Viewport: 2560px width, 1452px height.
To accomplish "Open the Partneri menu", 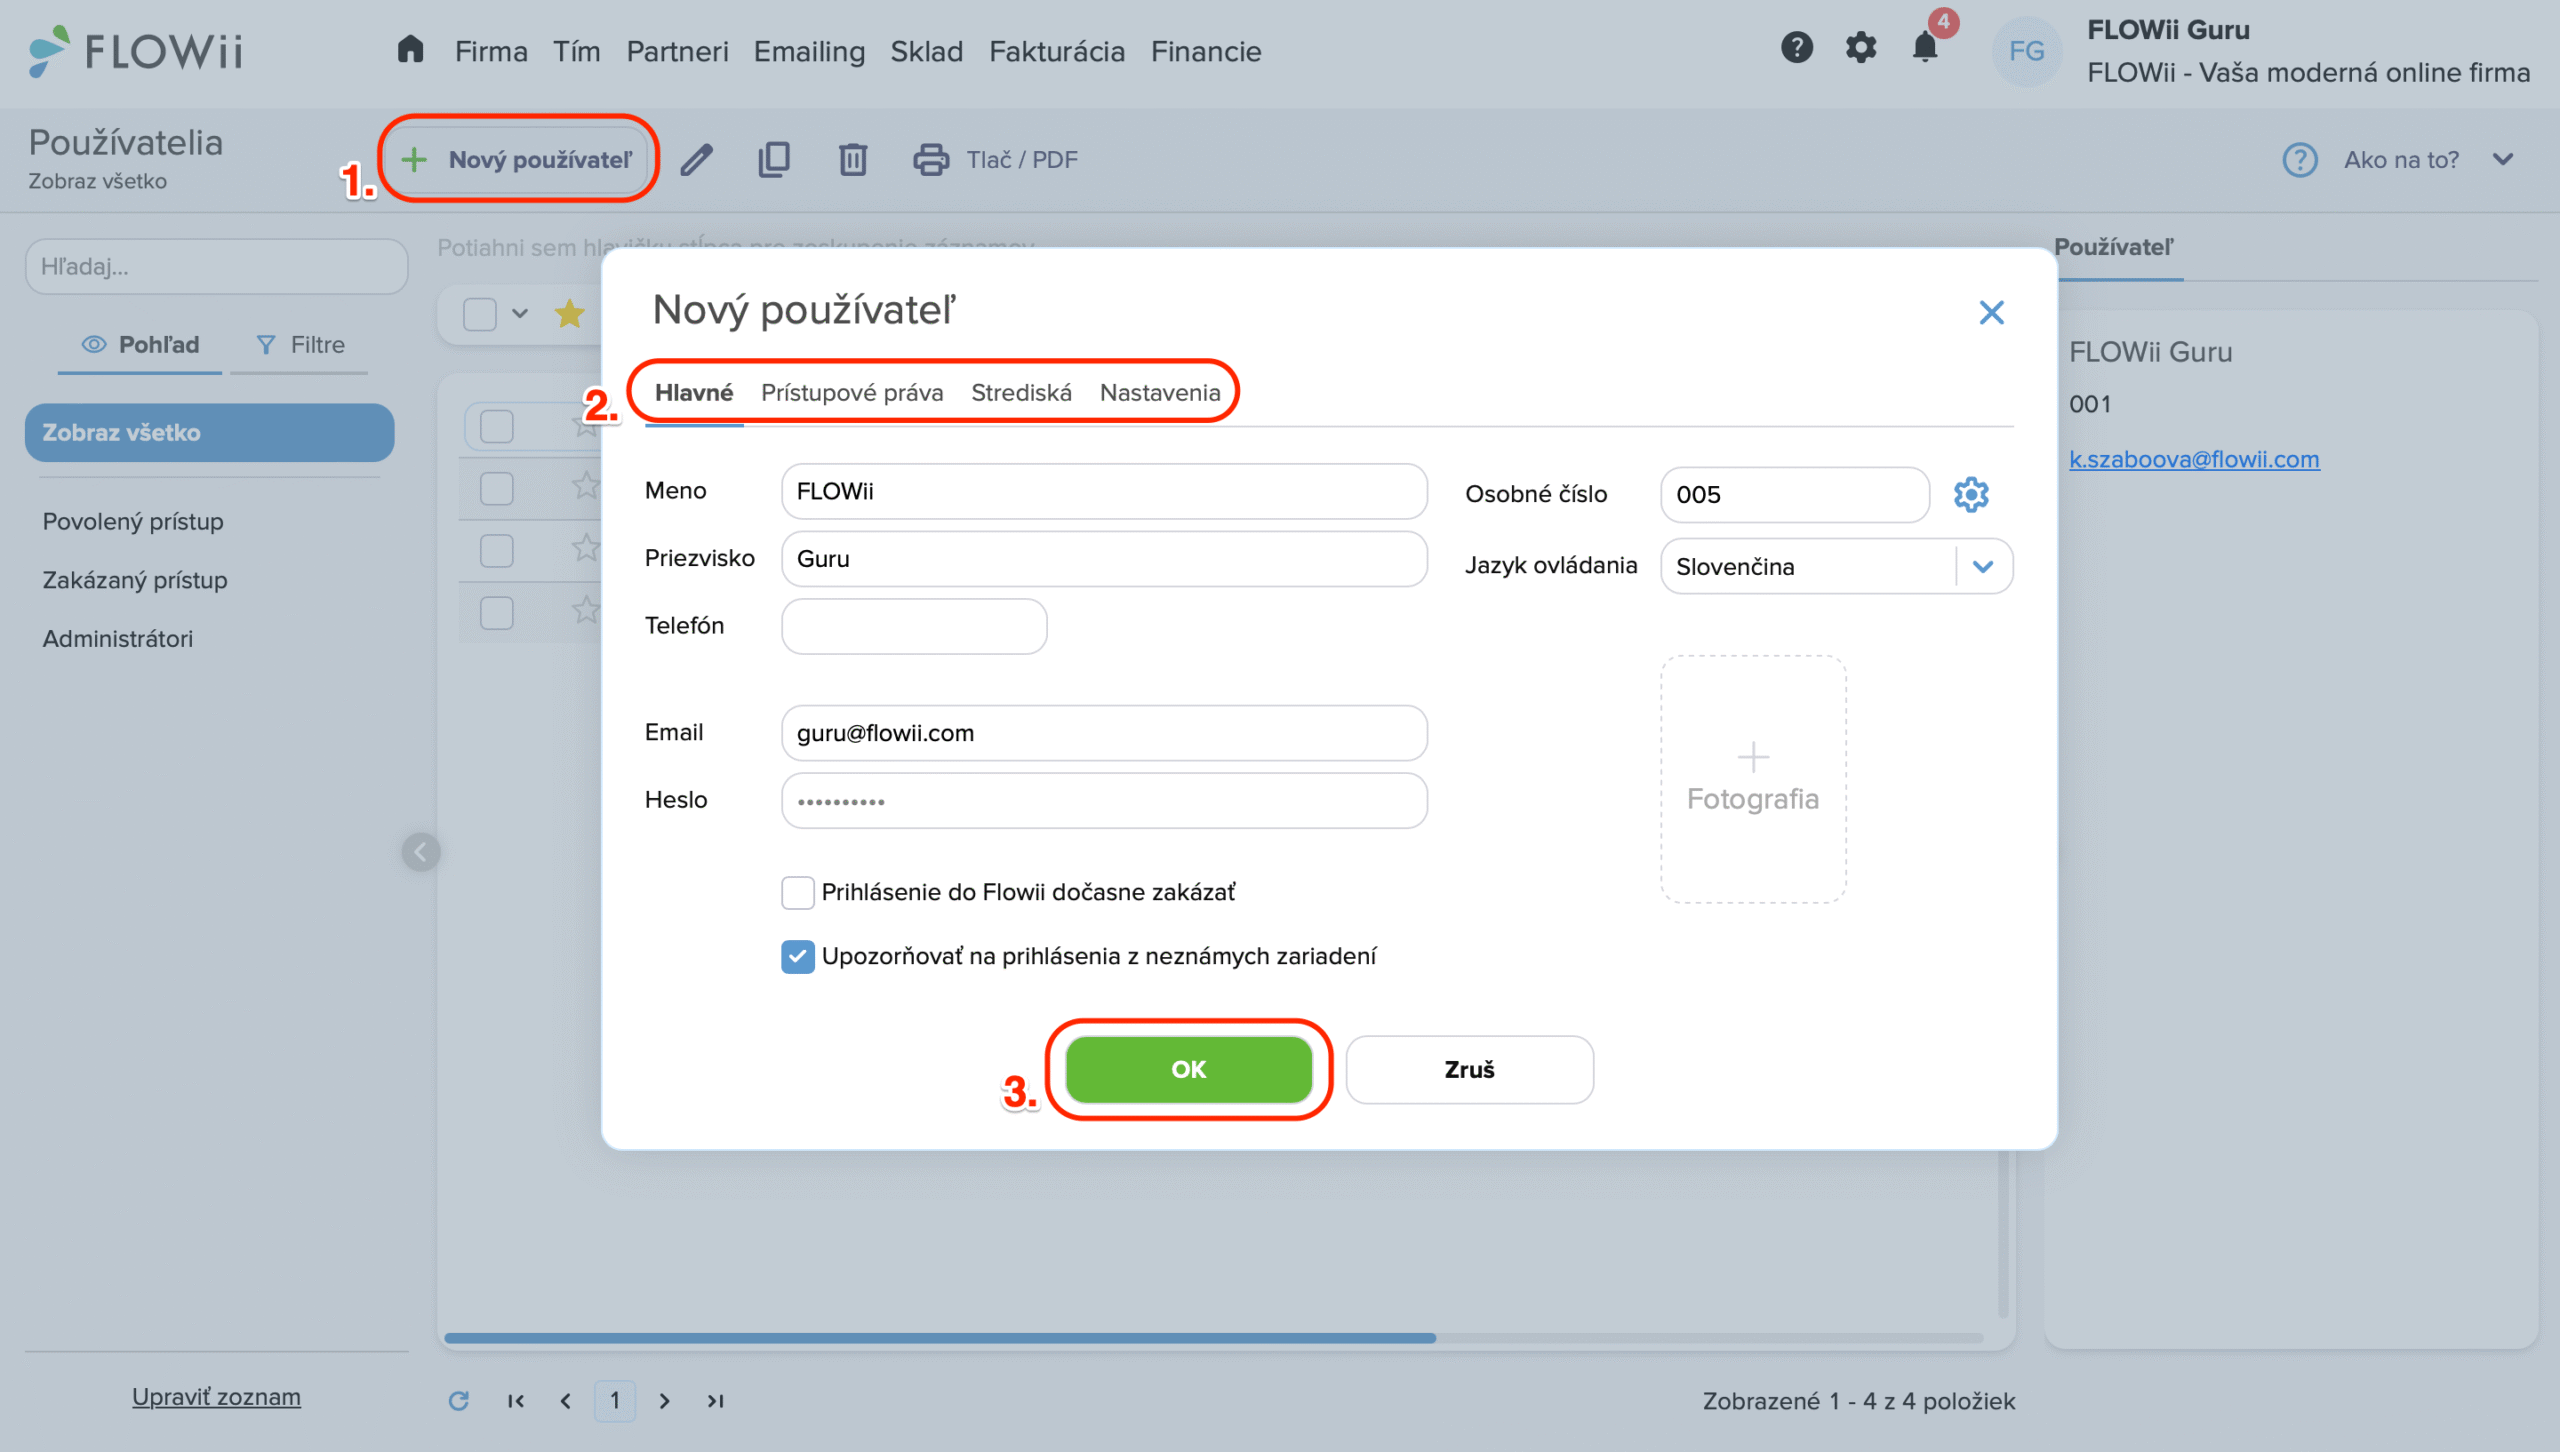I will [677, 51].
